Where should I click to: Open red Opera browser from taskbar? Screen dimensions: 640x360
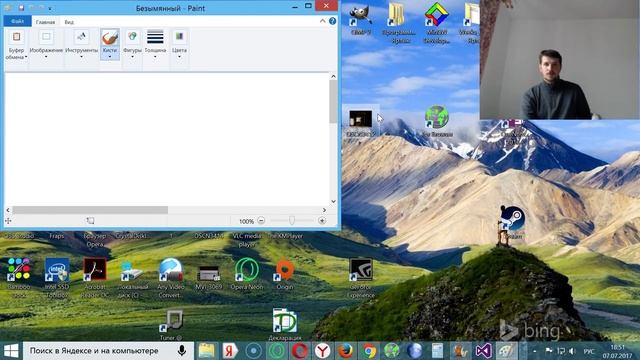click(300, 351)
